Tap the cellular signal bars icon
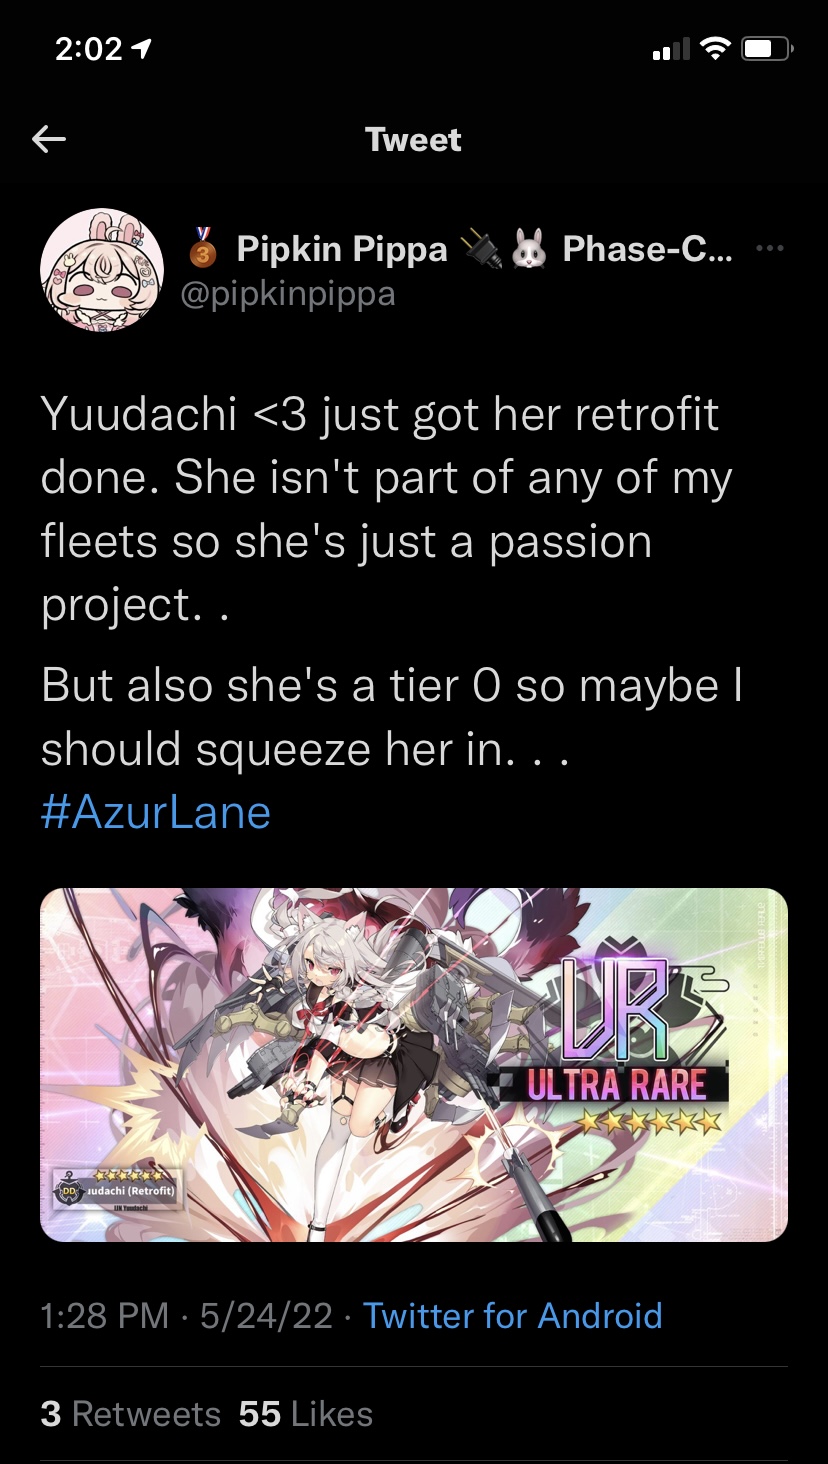Viewport: 828px width, 1464px height. 671,49
